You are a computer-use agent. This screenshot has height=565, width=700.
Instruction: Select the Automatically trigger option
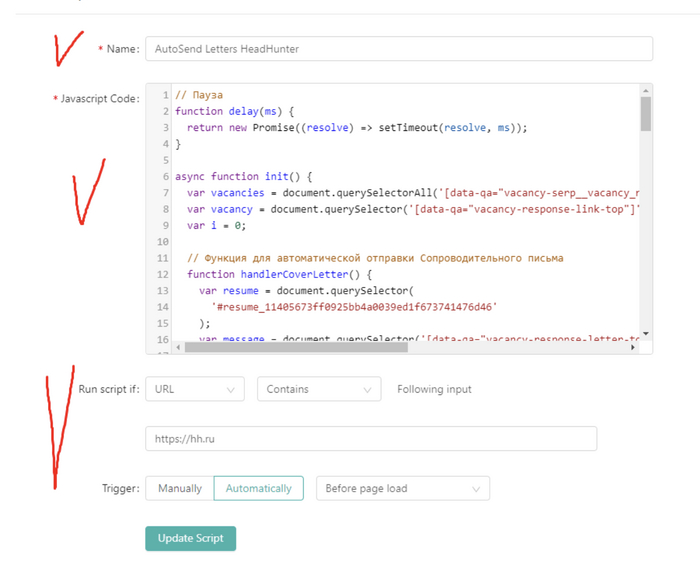pos(258,488)
